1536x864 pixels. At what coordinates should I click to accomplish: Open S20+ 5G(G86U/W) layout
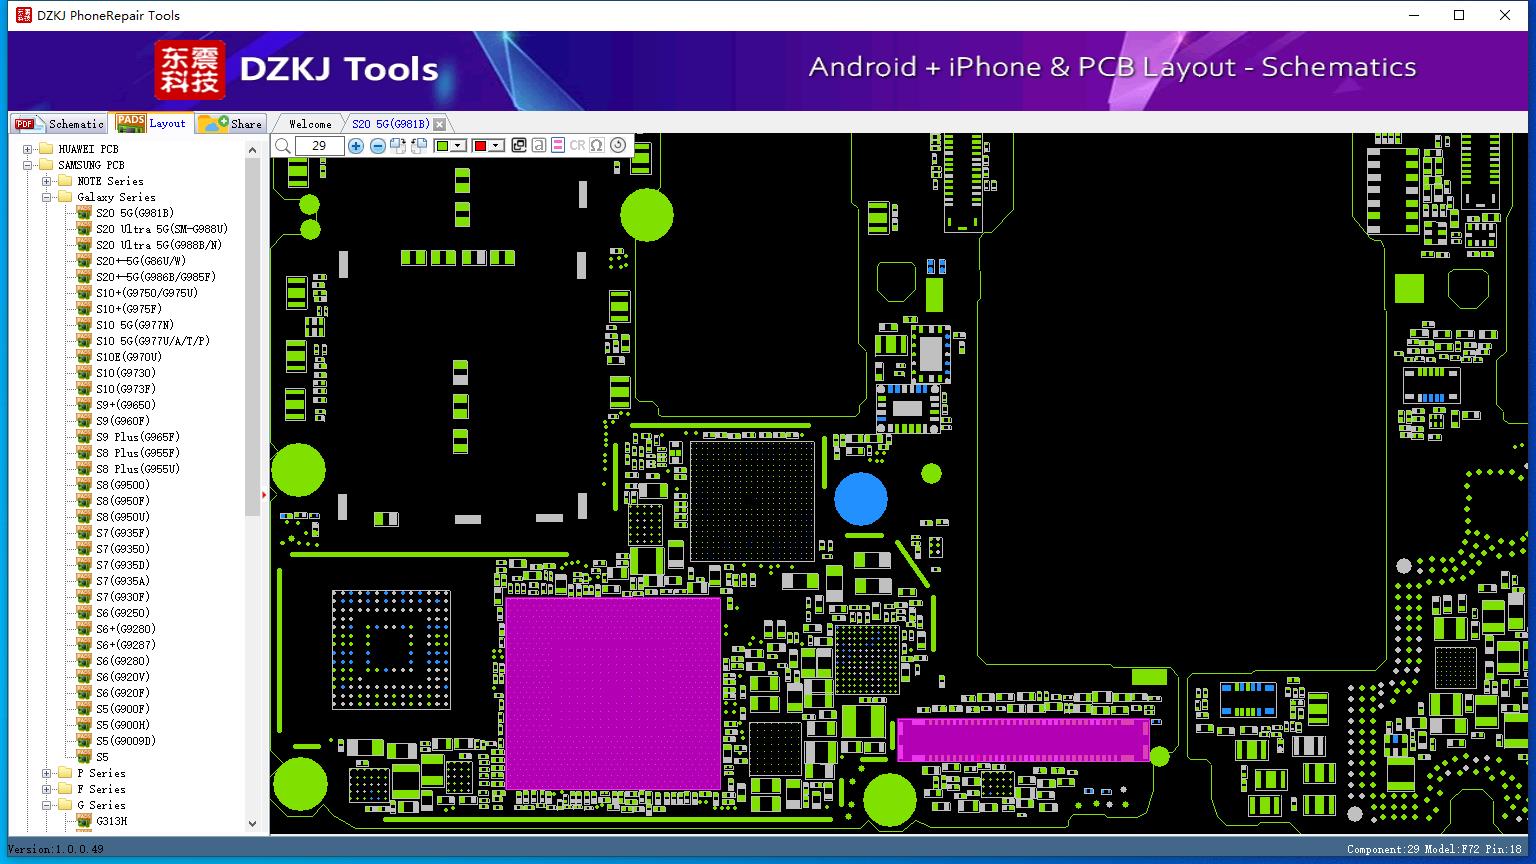coord(141,261)
